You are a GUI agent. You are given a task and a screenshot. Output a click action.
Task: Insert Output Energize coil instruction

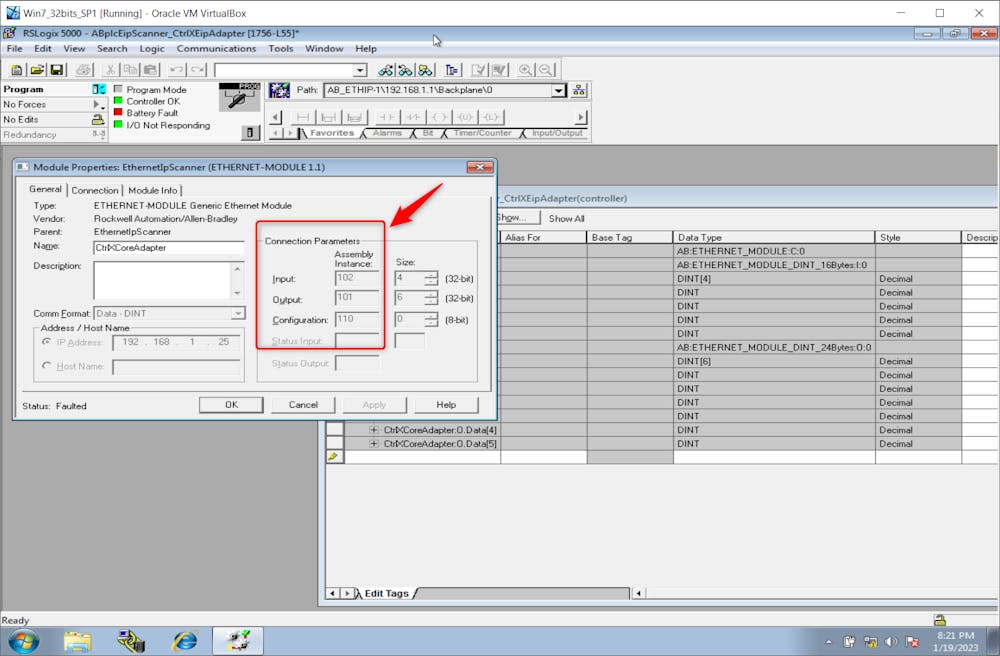tap(439, 117)
